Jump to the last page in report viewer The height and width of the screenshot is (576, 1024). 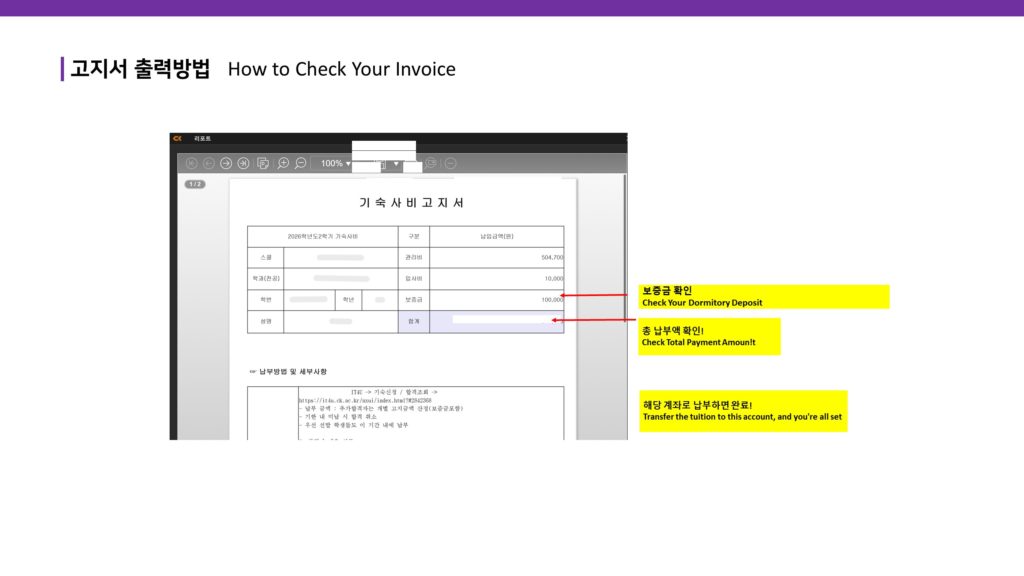coord(243,163)
